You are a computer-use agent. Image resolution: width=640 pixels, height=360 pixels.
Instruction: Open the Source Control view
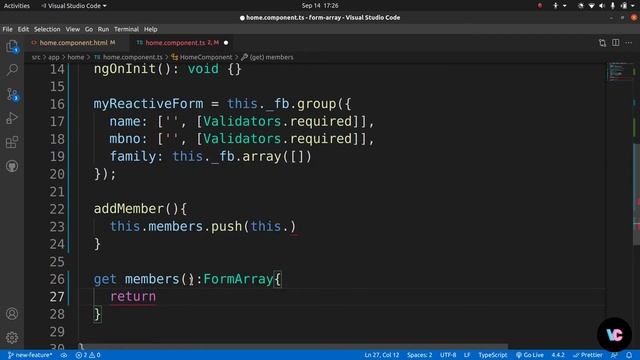(x=12, y=94)
